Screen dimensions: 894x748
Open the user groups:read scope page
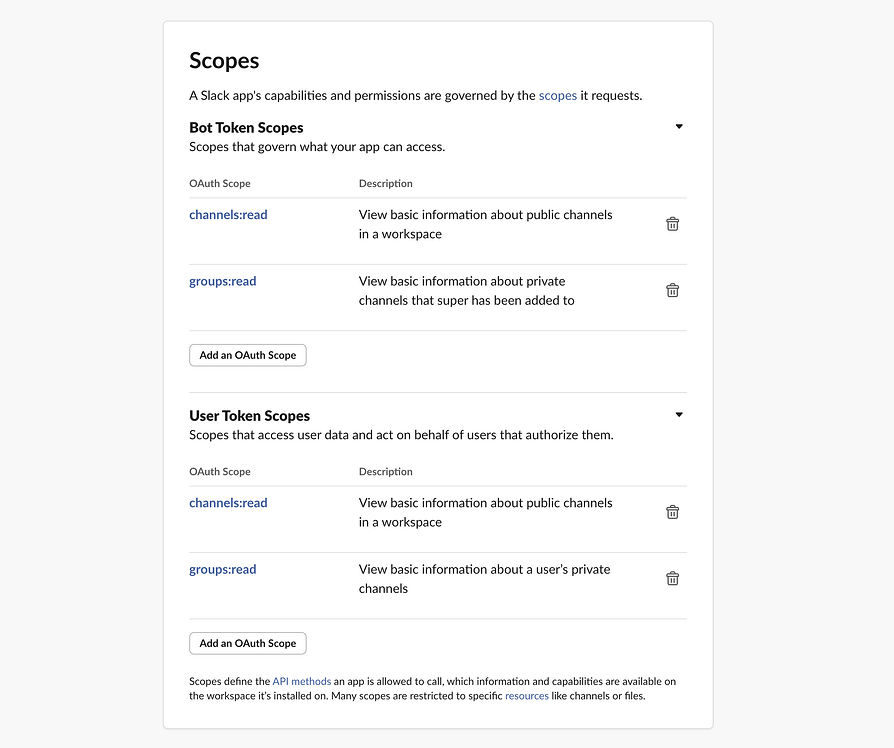coord(222,569)
